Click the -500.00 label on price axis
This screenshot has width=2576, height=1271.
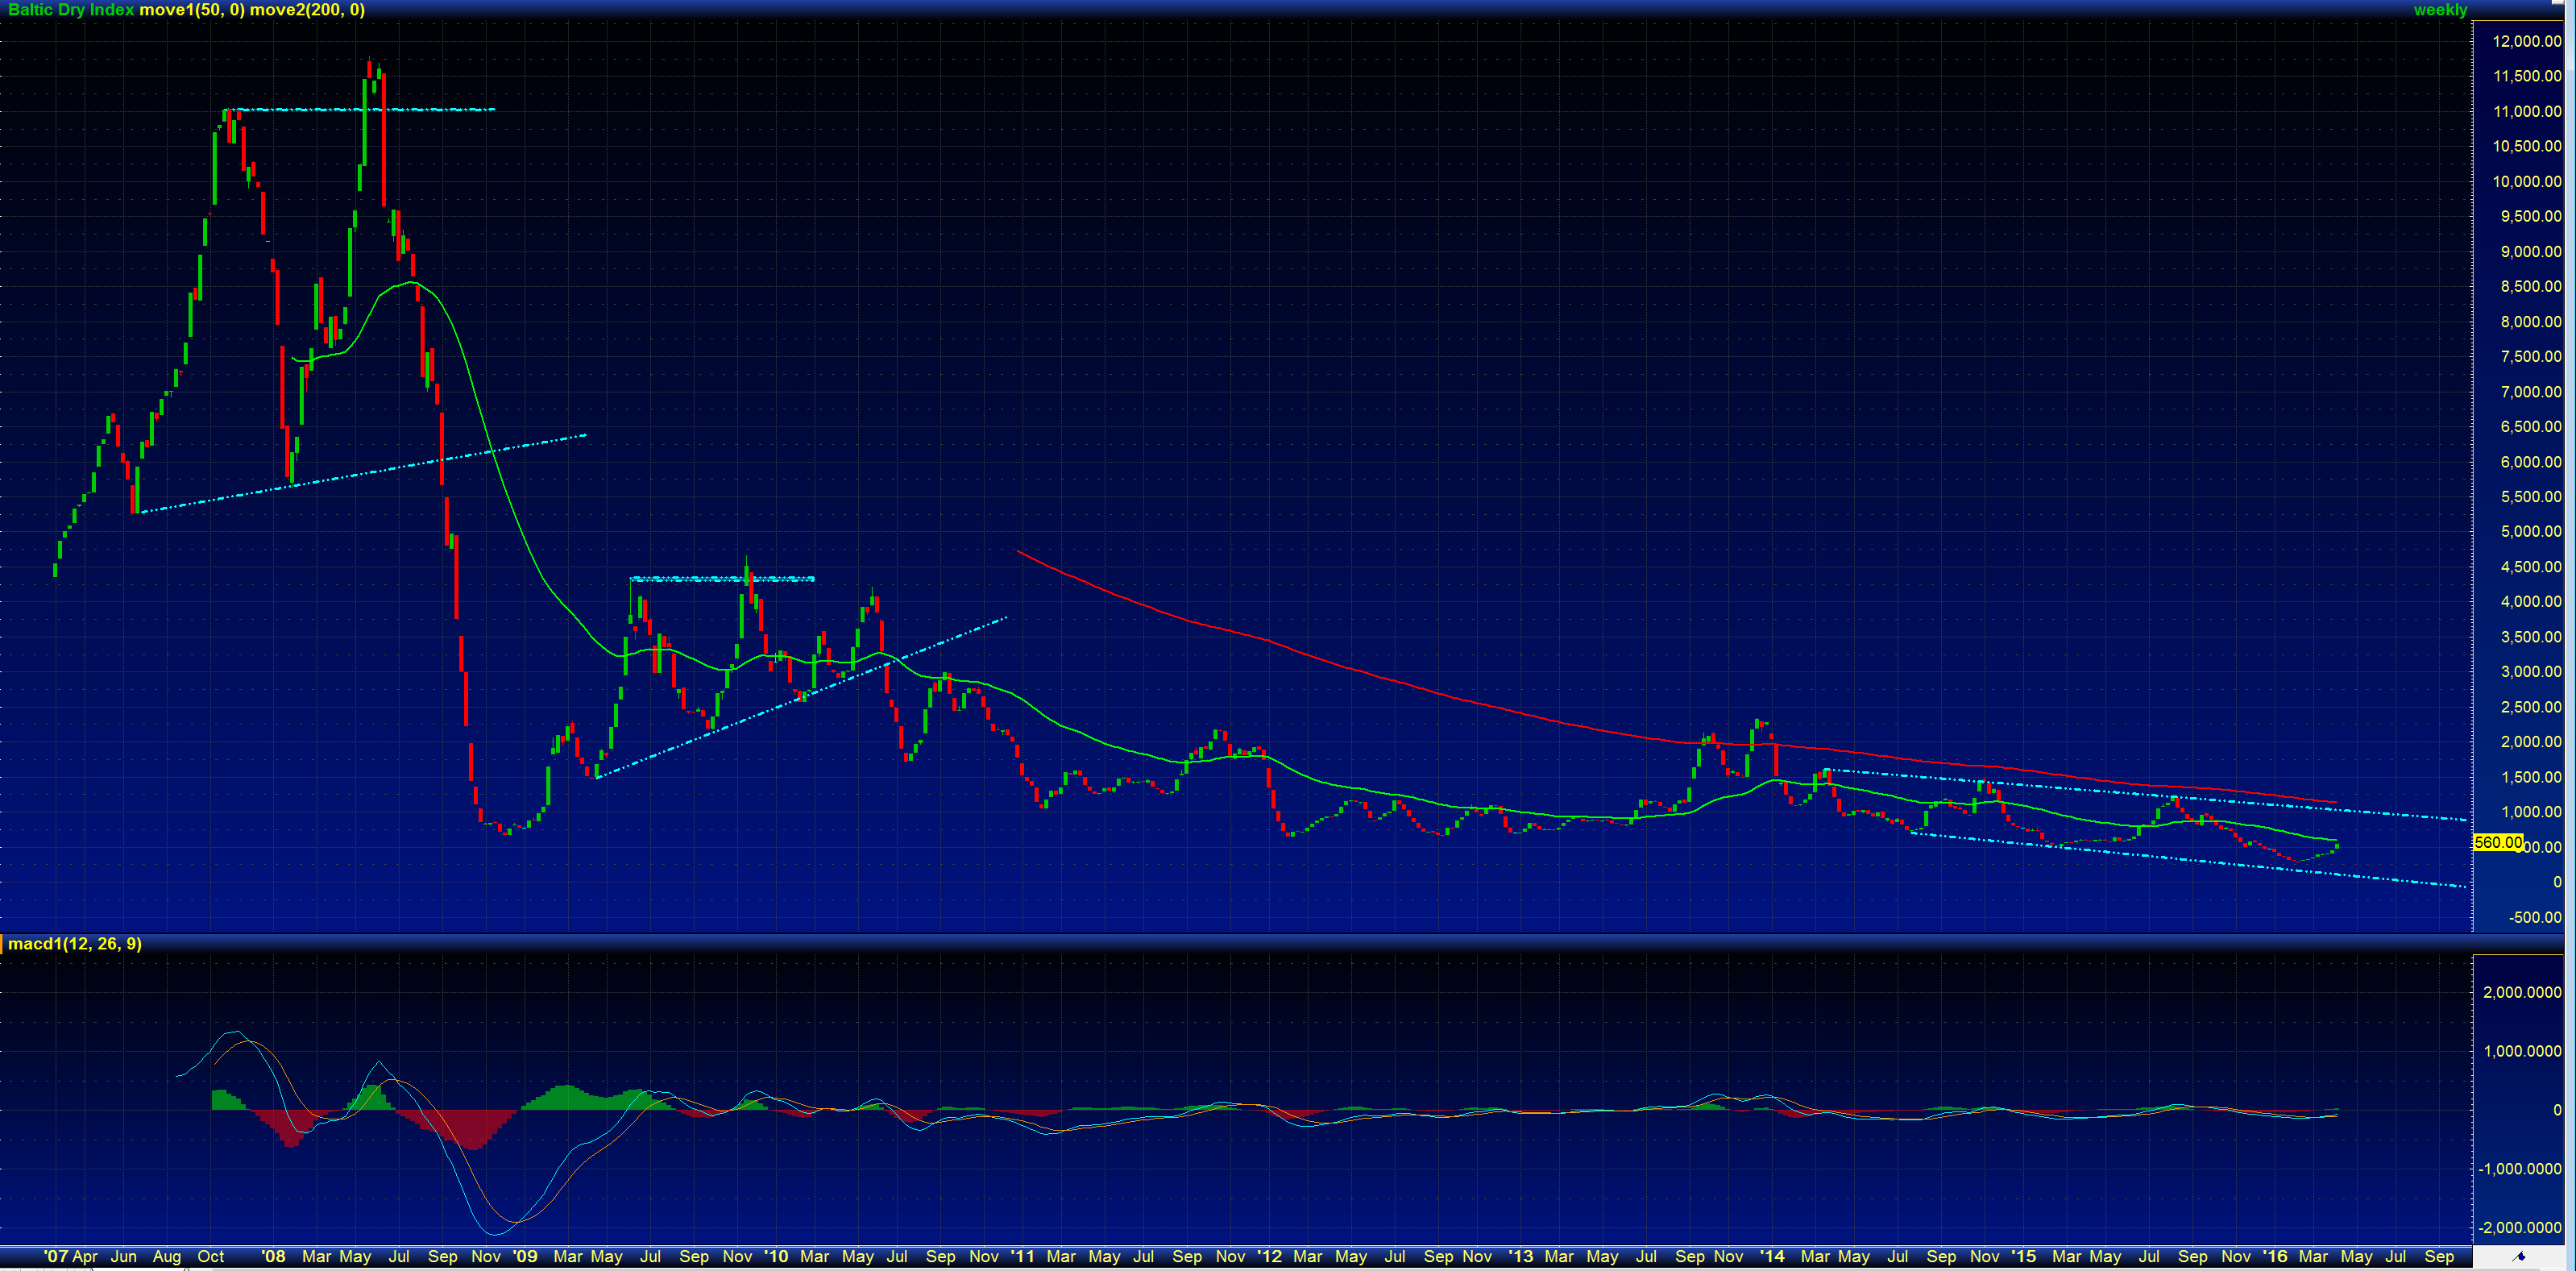point(2535,917)
